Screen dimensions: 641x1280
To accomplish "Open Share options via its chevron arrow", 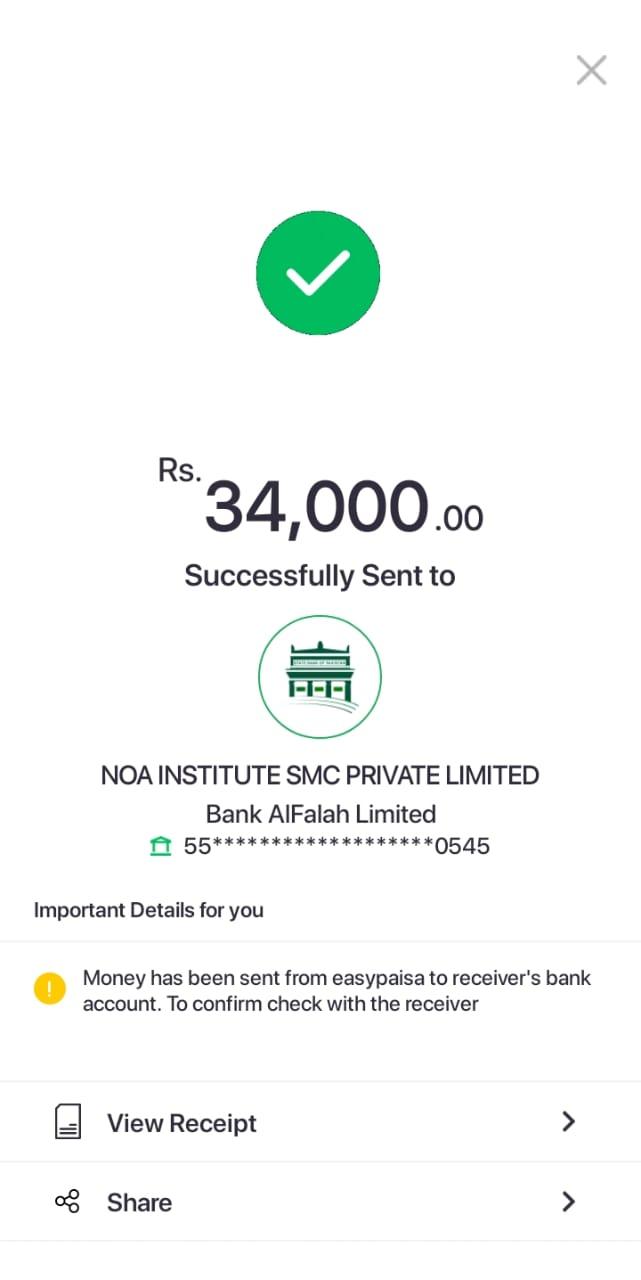I will click(568, 1202).
